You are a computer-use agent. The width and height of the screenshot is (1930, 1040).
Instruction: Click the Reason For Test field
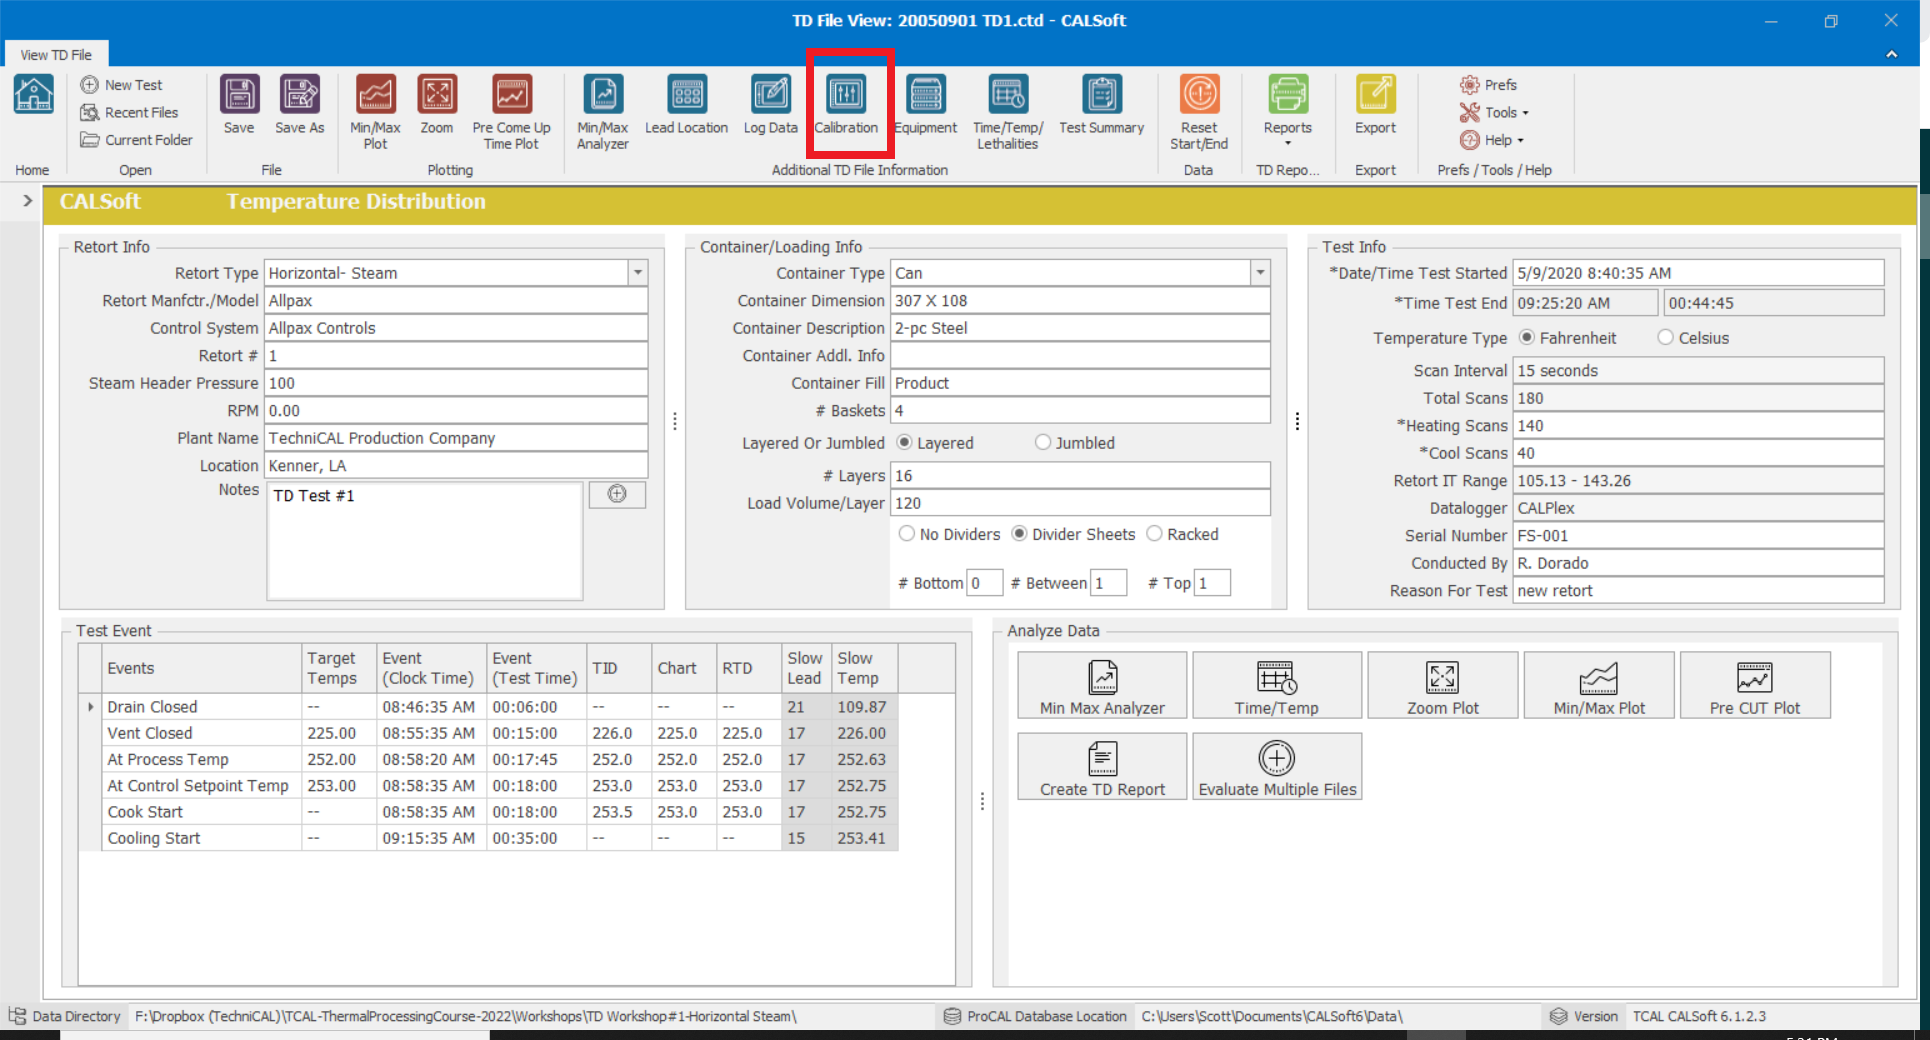(x=1698, y=591)
